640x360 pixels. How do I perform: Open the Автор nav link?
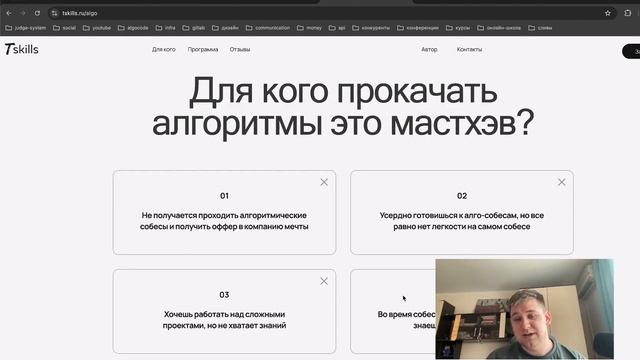pos(429,49)
